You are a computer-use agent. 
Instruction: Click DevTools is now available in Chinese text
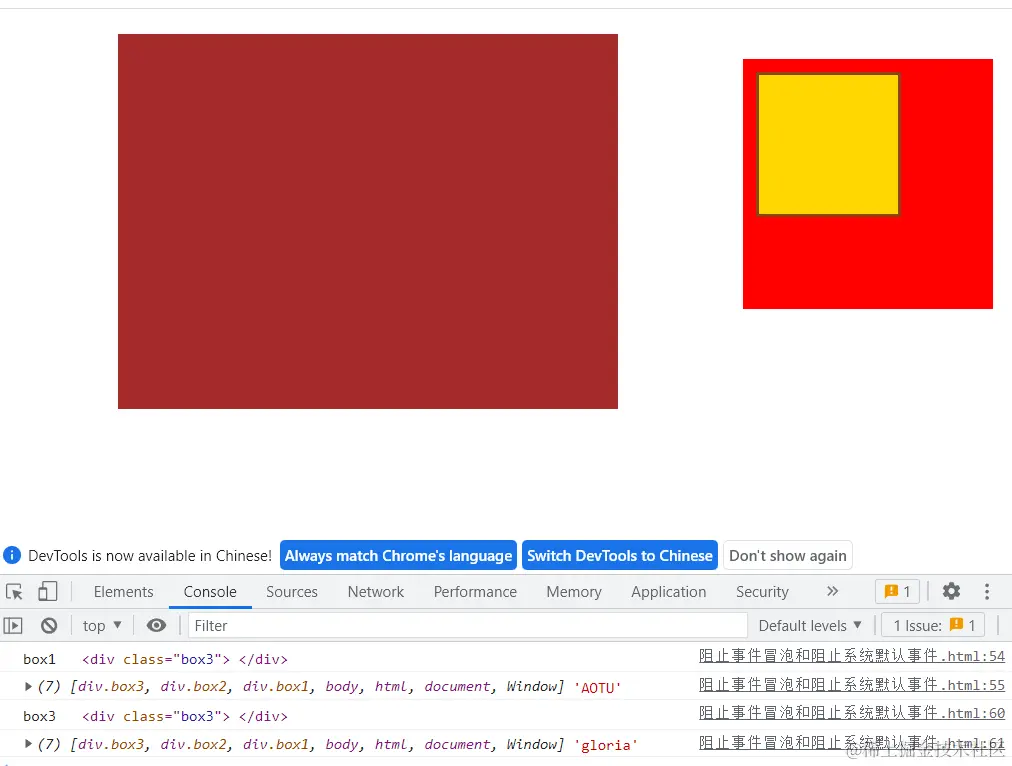150,556
